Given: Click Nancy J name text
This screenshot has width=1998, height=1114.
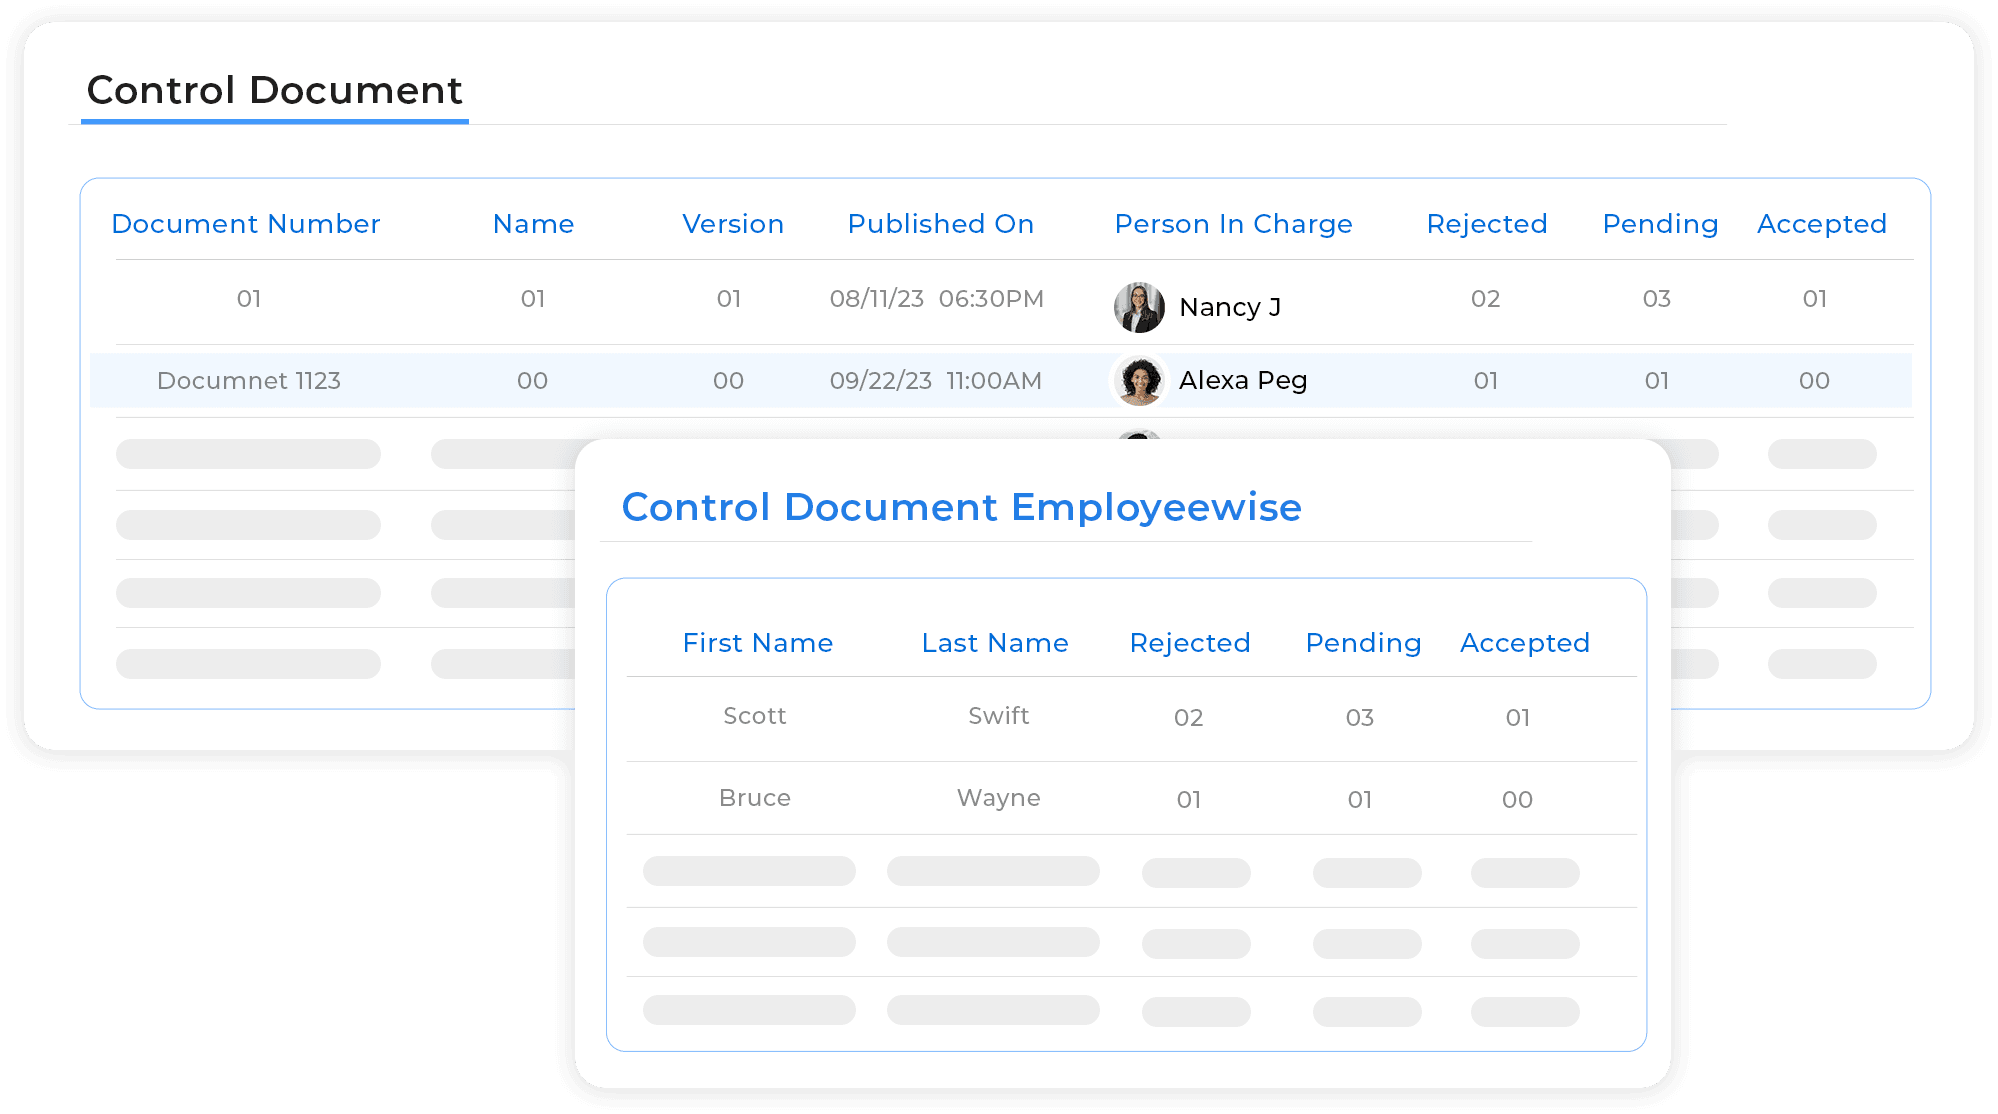Looking at the screenshot, I should click(1229, 307).
